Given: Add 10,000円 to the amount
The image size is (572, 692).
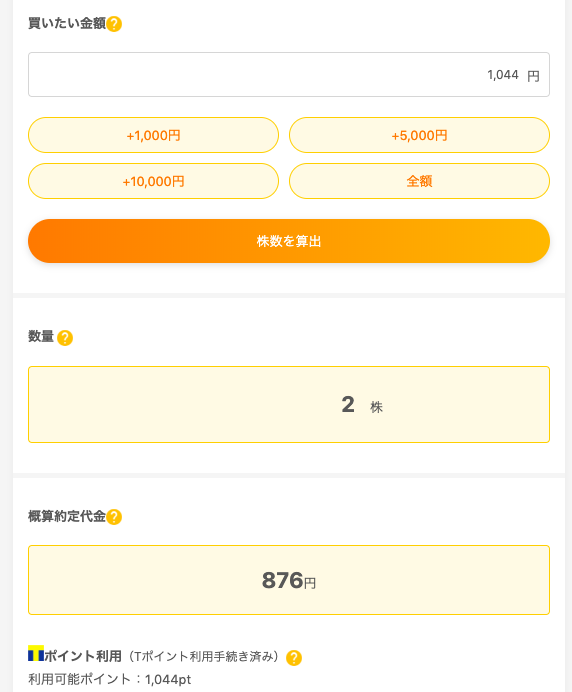Looking at the screenshot, I should coord(153,181).
